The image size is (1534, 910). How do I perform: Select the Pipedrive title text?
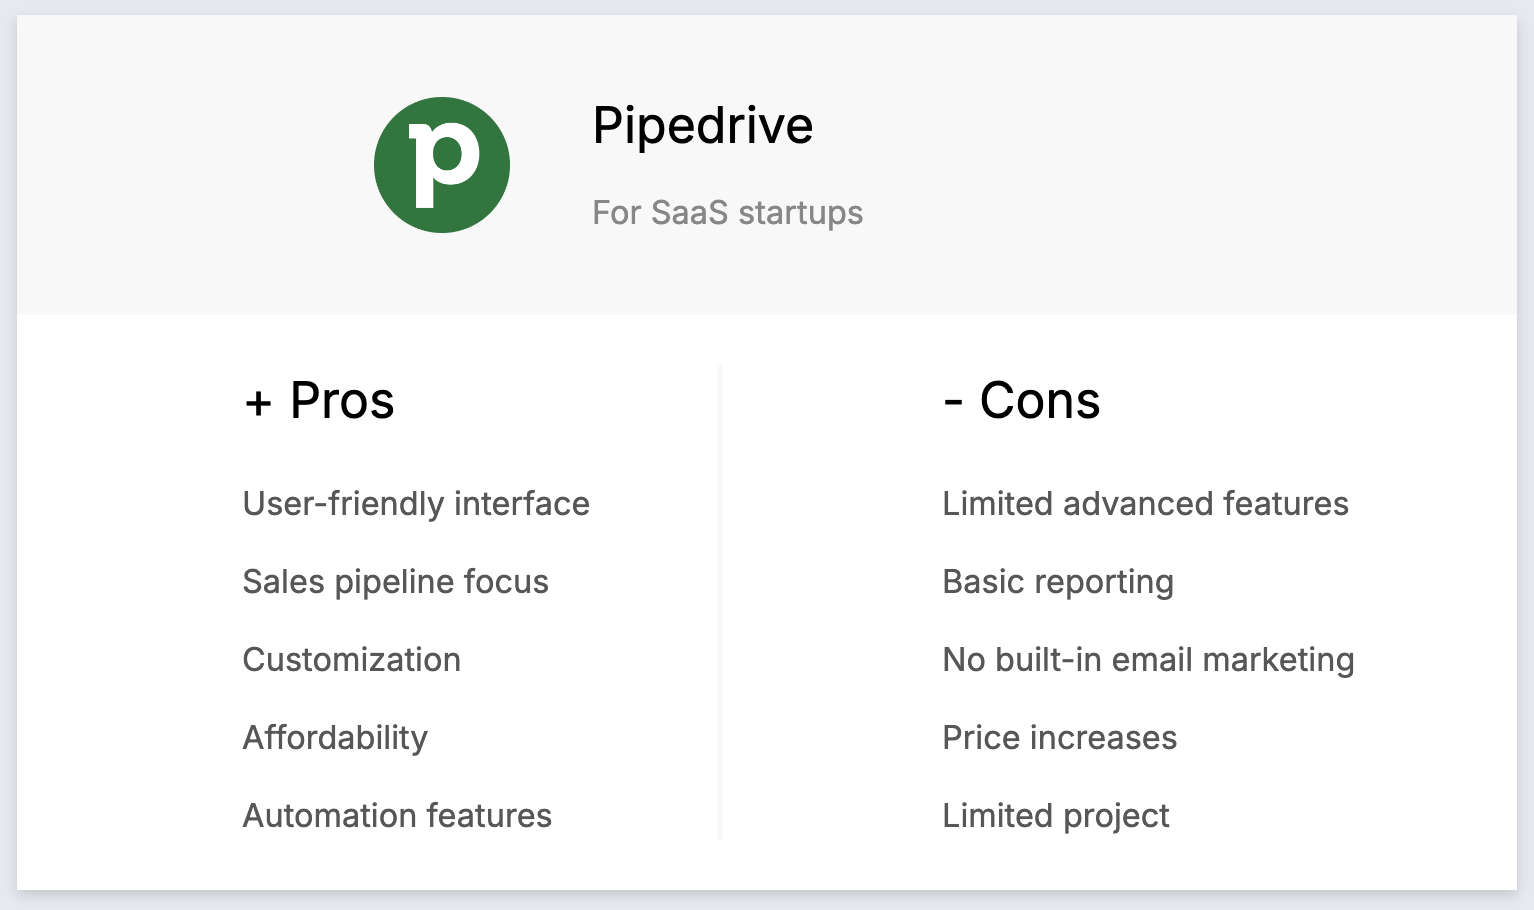click(702, 126)
